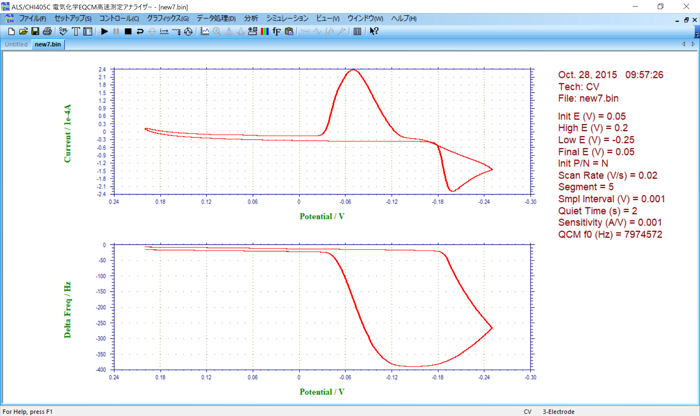Open the セットアップ (Setup) menu

click(x=73, y=18)
